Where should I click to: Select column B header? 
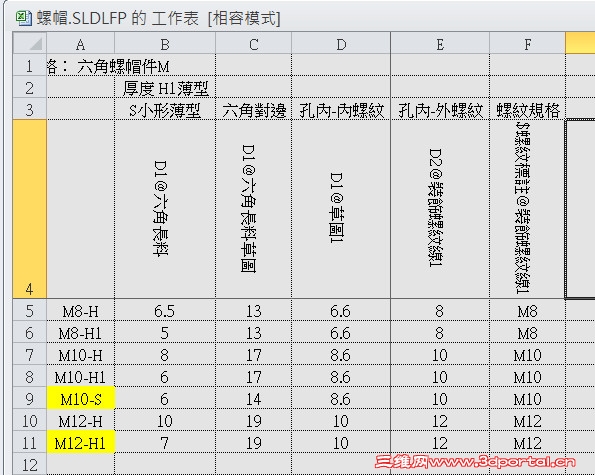(165, 43)
